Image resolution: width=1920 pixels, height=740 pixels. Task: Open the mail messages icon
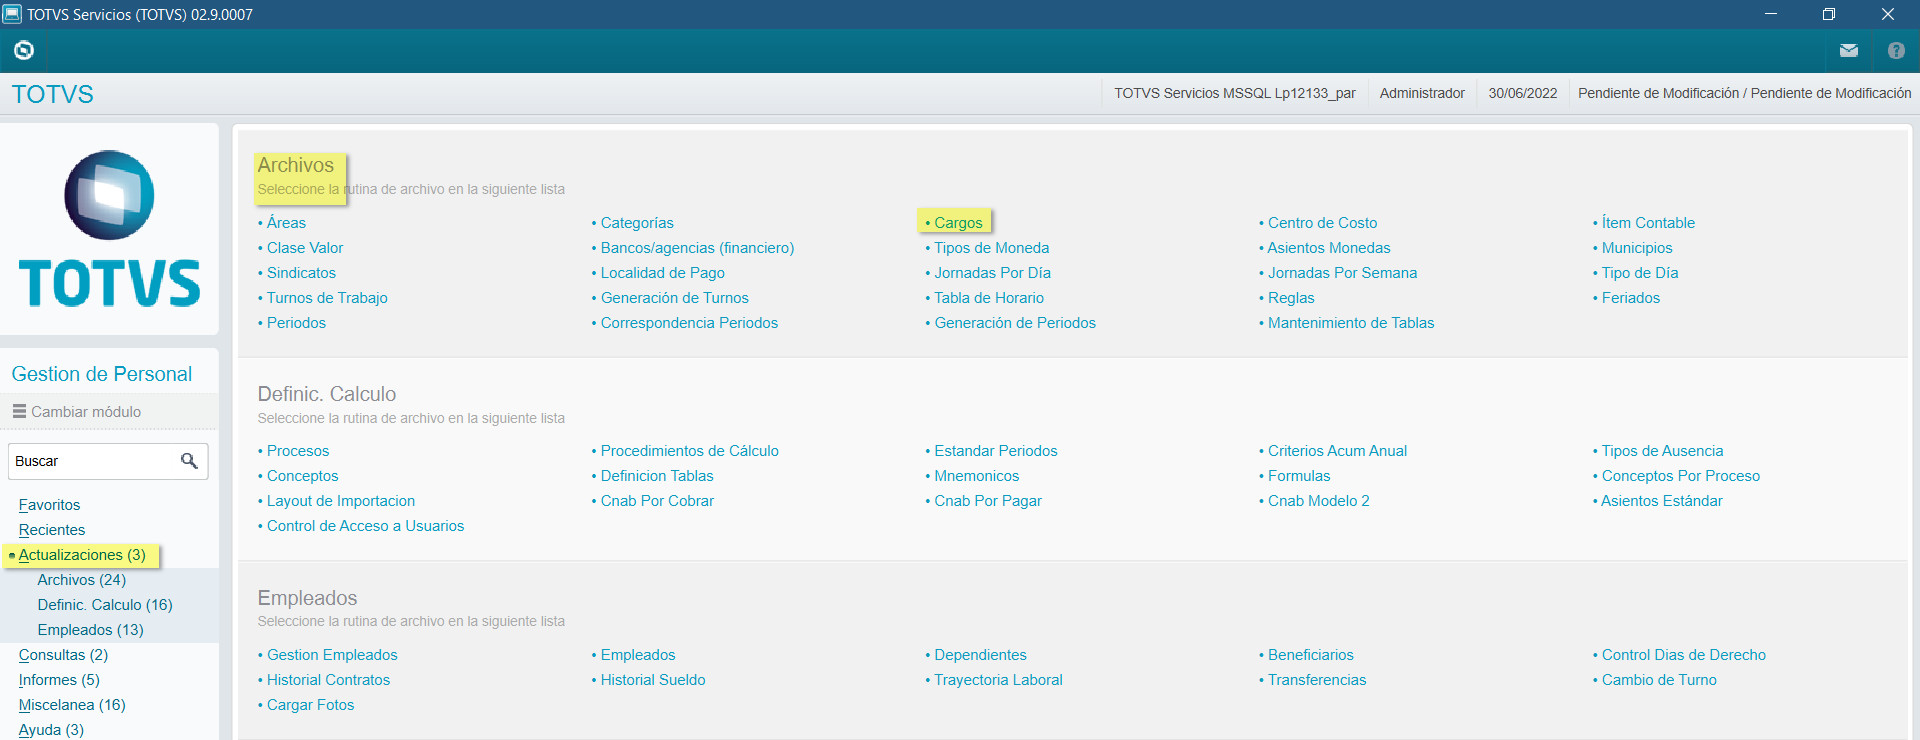point(1849,50)
